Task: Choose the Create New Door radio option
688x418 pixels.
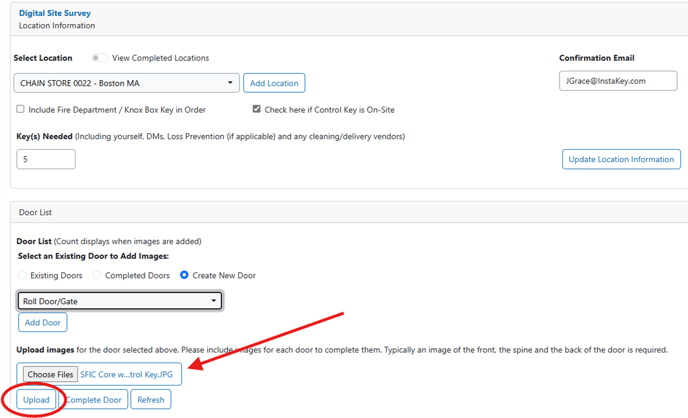Action: pyautogui.click(x=185, y=274)
